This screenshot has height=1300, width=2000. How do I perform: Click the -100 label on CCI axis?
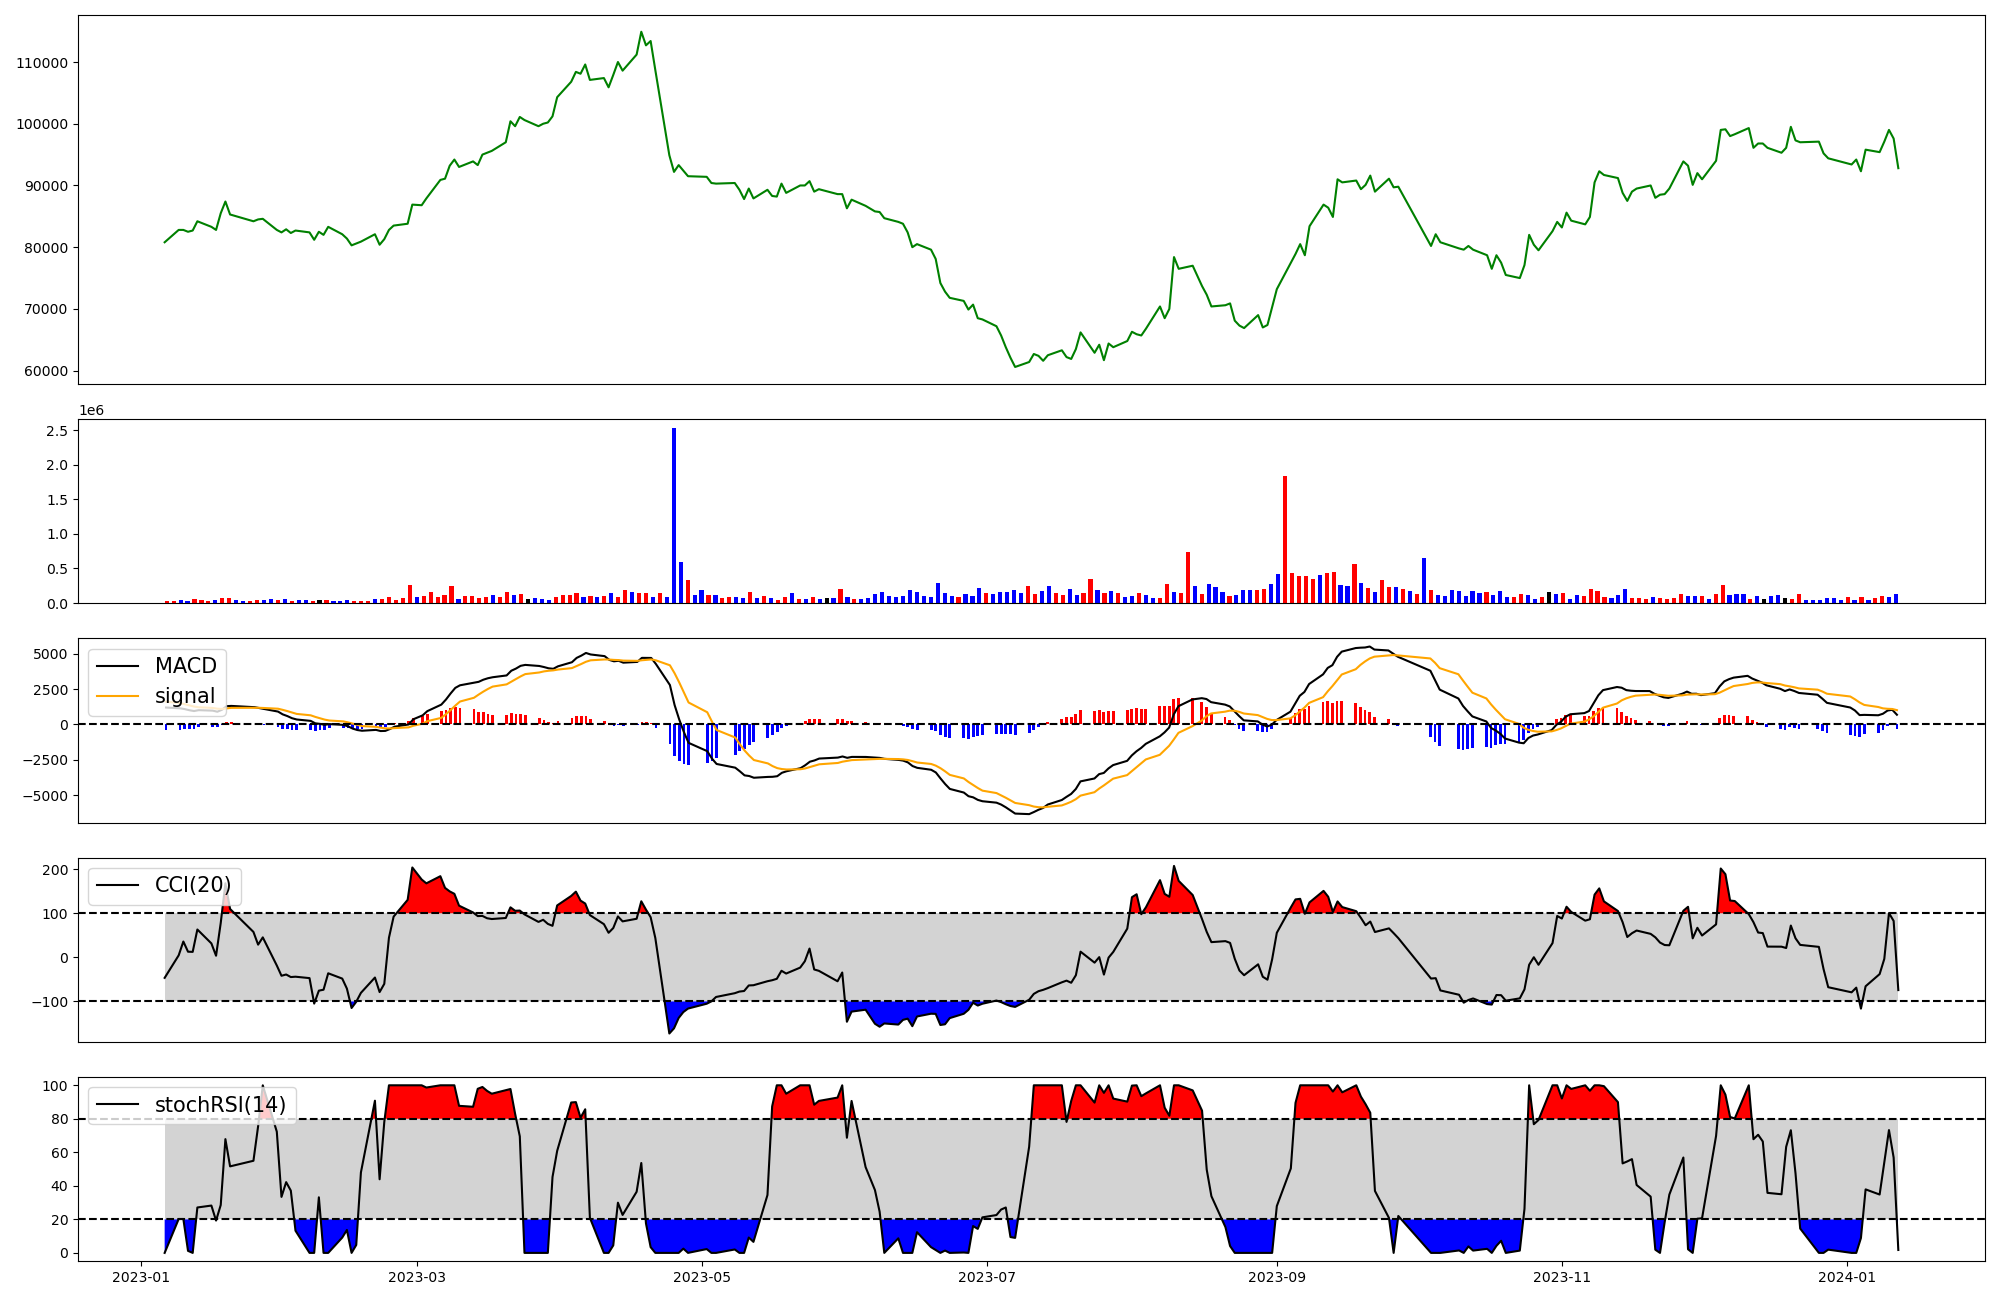click(x=49, y=1001)
